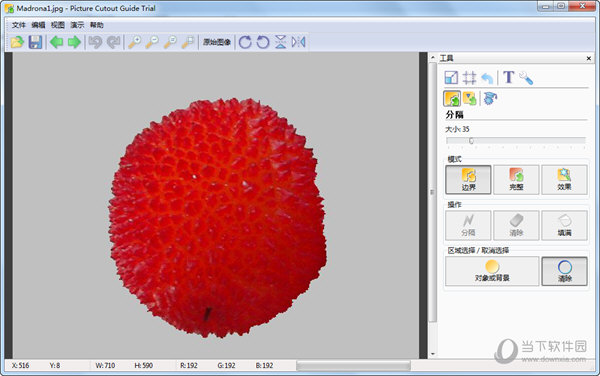
Task: Select the highlighted separation tool icon
Action: tap(452, 98)
